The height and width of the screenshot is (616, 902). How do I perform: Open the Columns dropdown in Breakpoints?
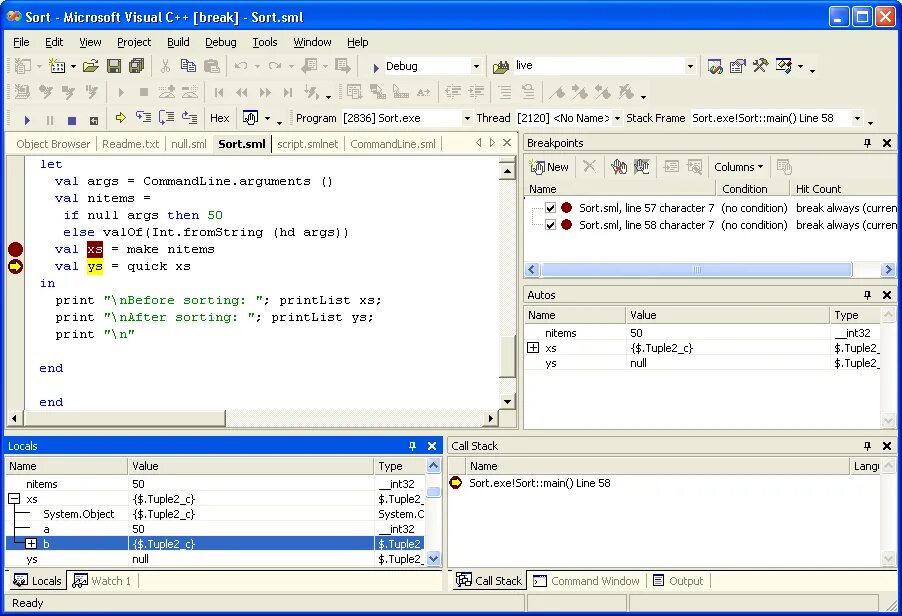(739, 167)
